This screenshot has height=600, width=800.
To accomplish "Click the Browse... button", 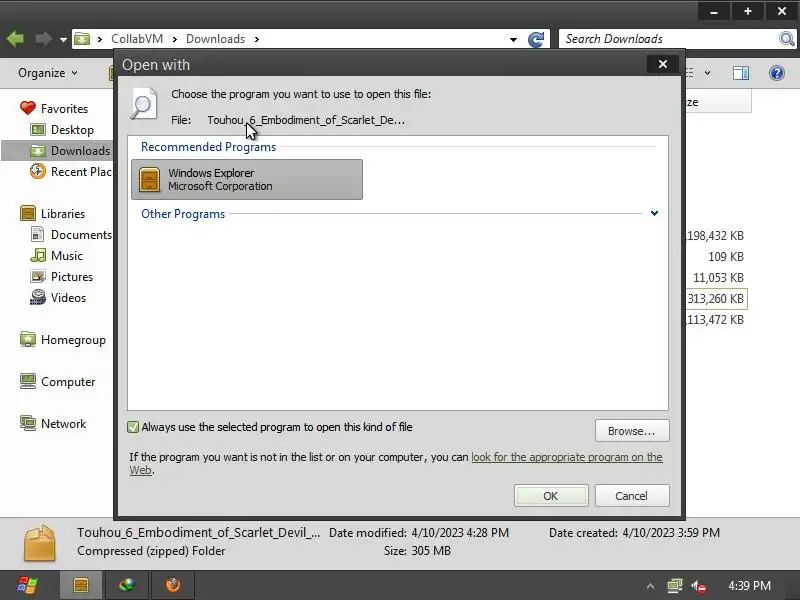I will (x=632, y=431).
